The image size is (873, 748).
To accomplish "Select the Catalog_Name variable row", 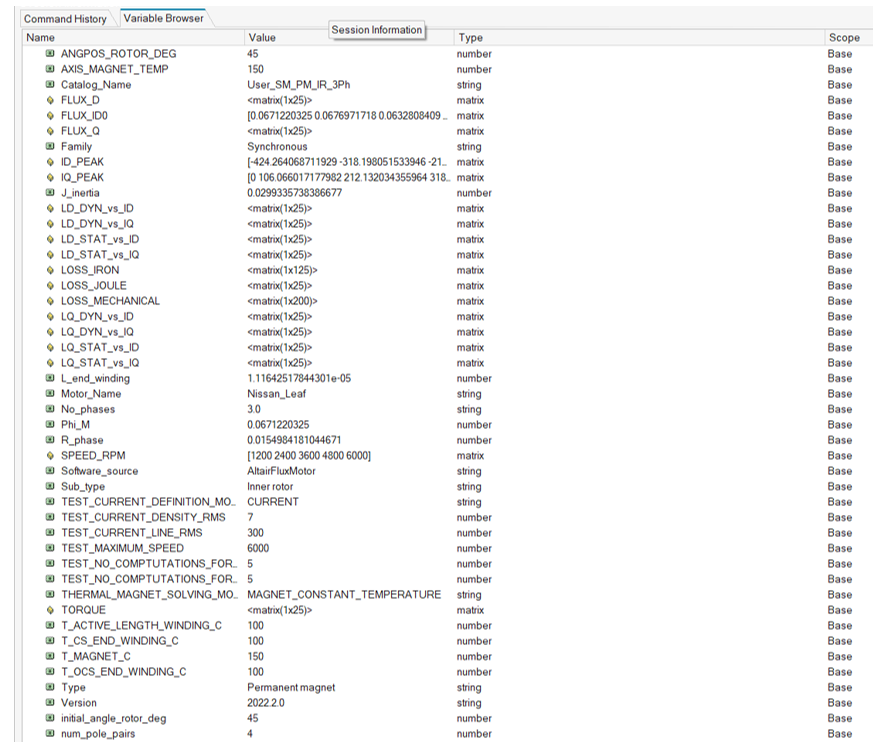I will 96,85.
